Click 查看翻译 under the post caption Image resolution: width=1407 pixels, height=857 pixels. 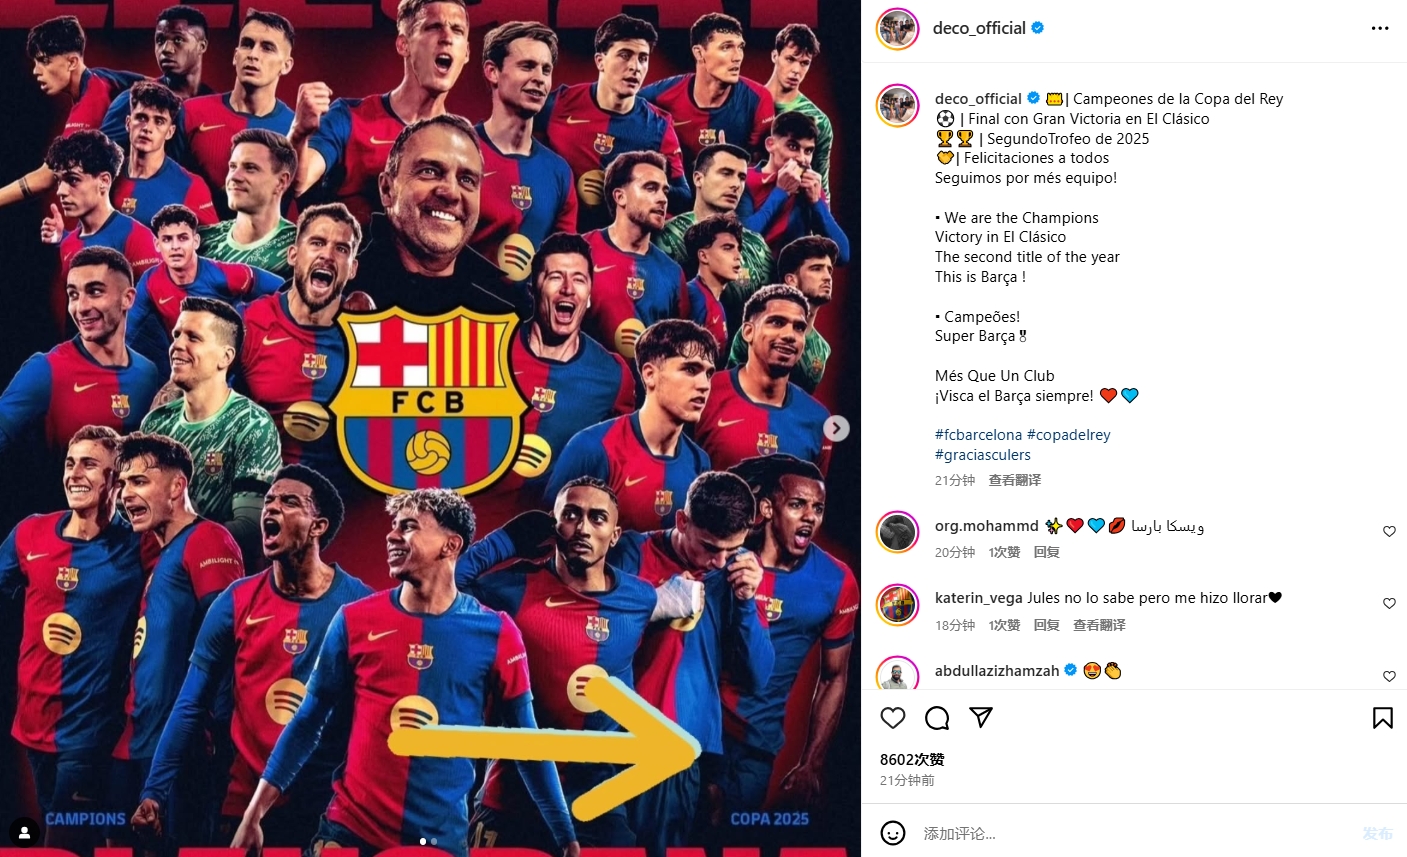1014,480
